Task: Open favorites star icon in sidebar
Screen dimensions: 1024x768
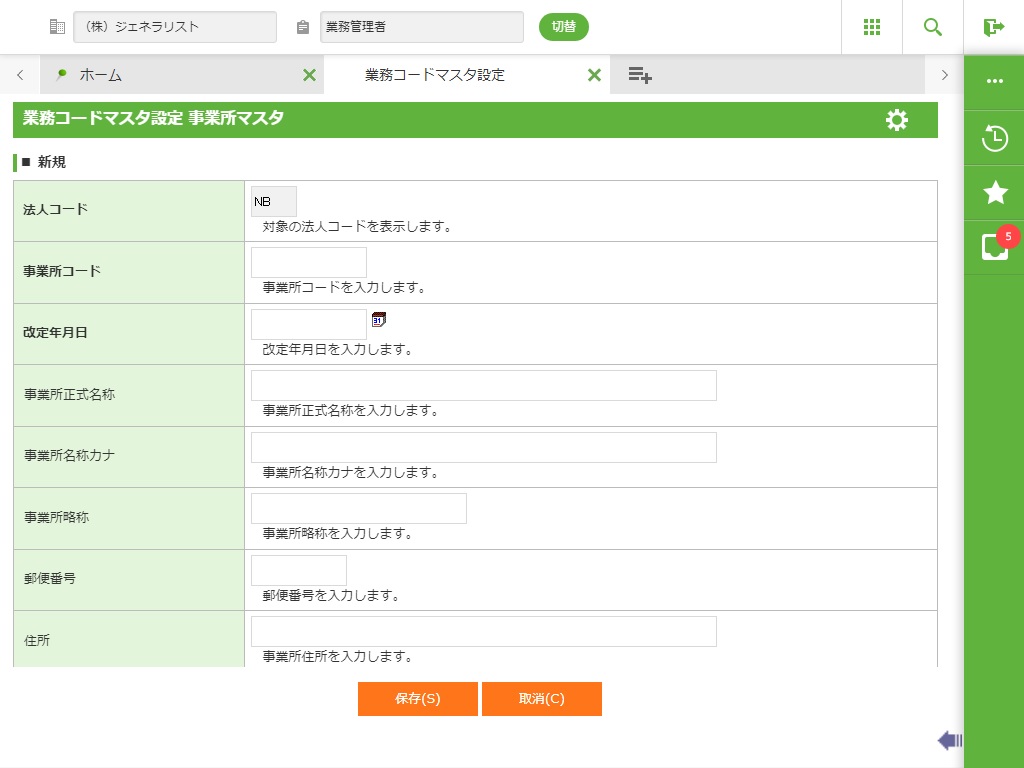Action: (994, 193)
